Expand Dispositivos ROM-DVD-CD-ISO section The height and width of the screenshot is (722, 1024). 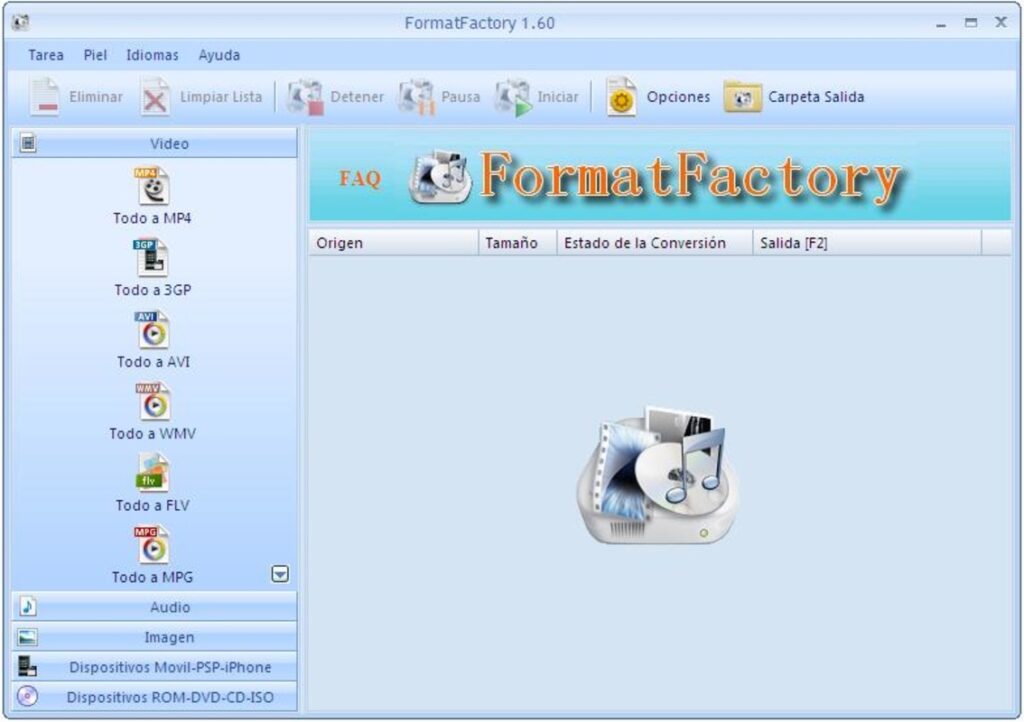click(x=155, y=697)
